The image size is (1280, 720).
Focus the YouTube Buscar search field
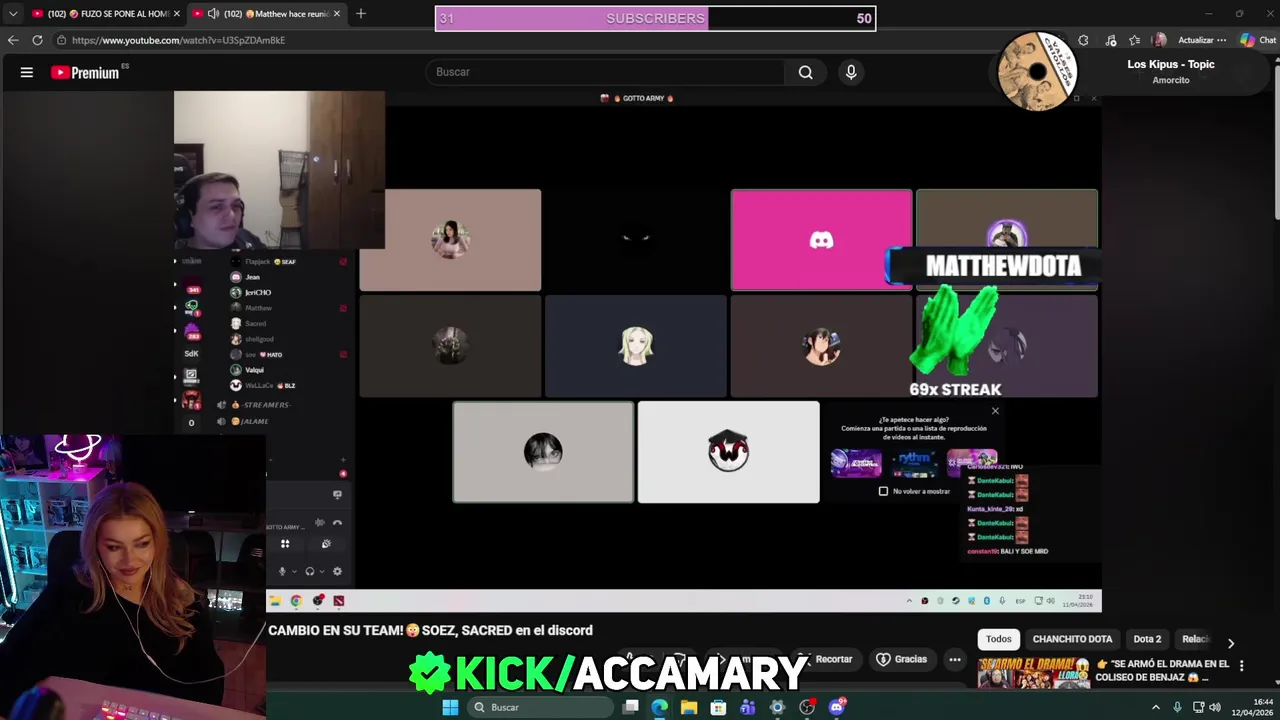click(x=605, y=72)
